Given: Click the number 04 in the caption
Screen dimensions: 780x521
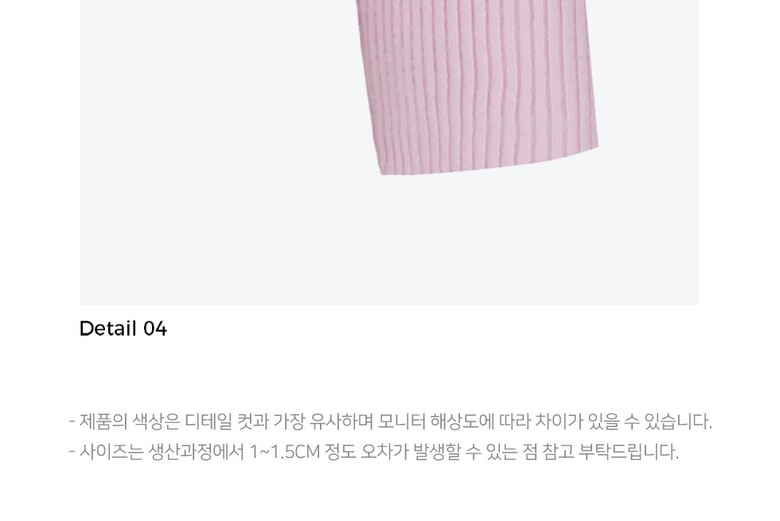Looking at the screenshot, I should tap(155, 328).
